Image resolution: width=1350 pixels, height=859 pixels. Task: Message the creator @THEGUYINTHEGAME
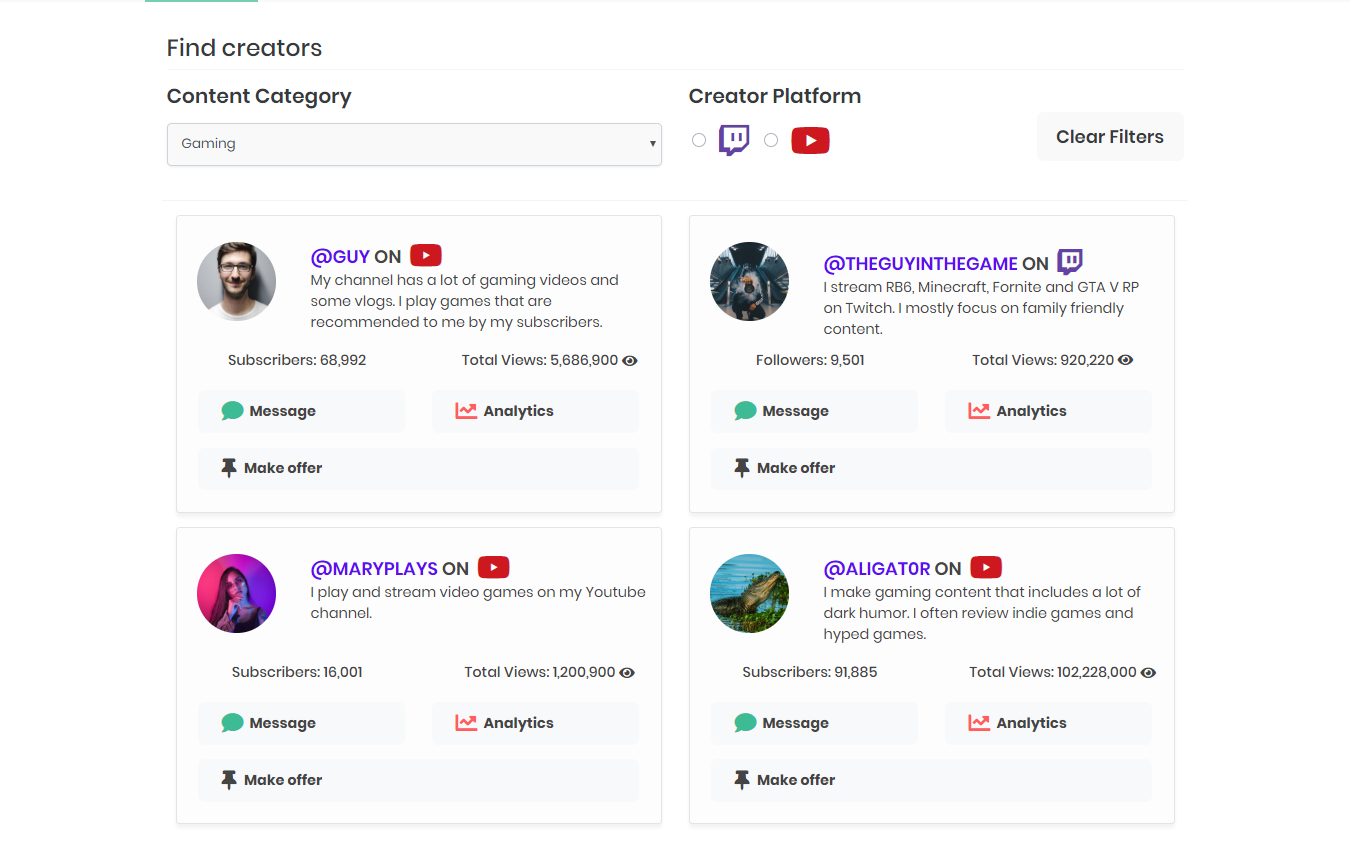coord(814,411)
